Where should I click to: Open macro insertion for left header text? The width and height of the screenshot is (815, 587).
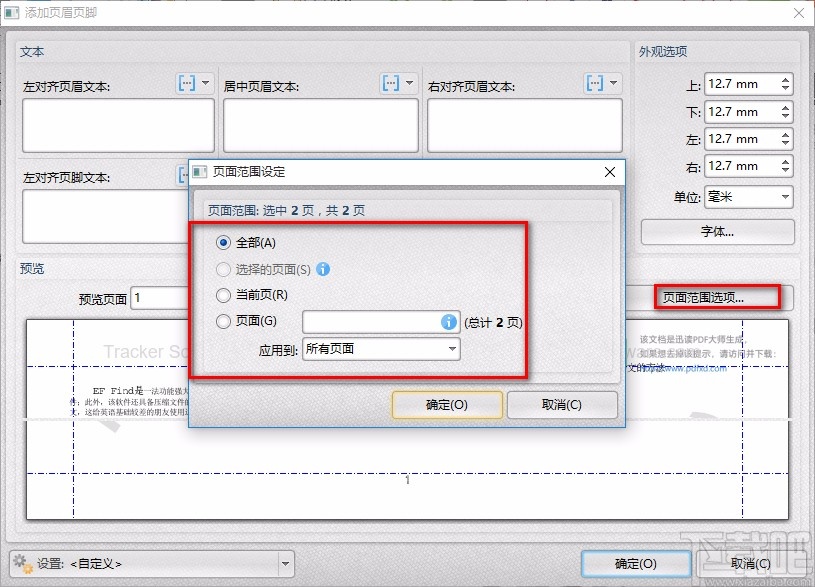[x=185, y=83]
